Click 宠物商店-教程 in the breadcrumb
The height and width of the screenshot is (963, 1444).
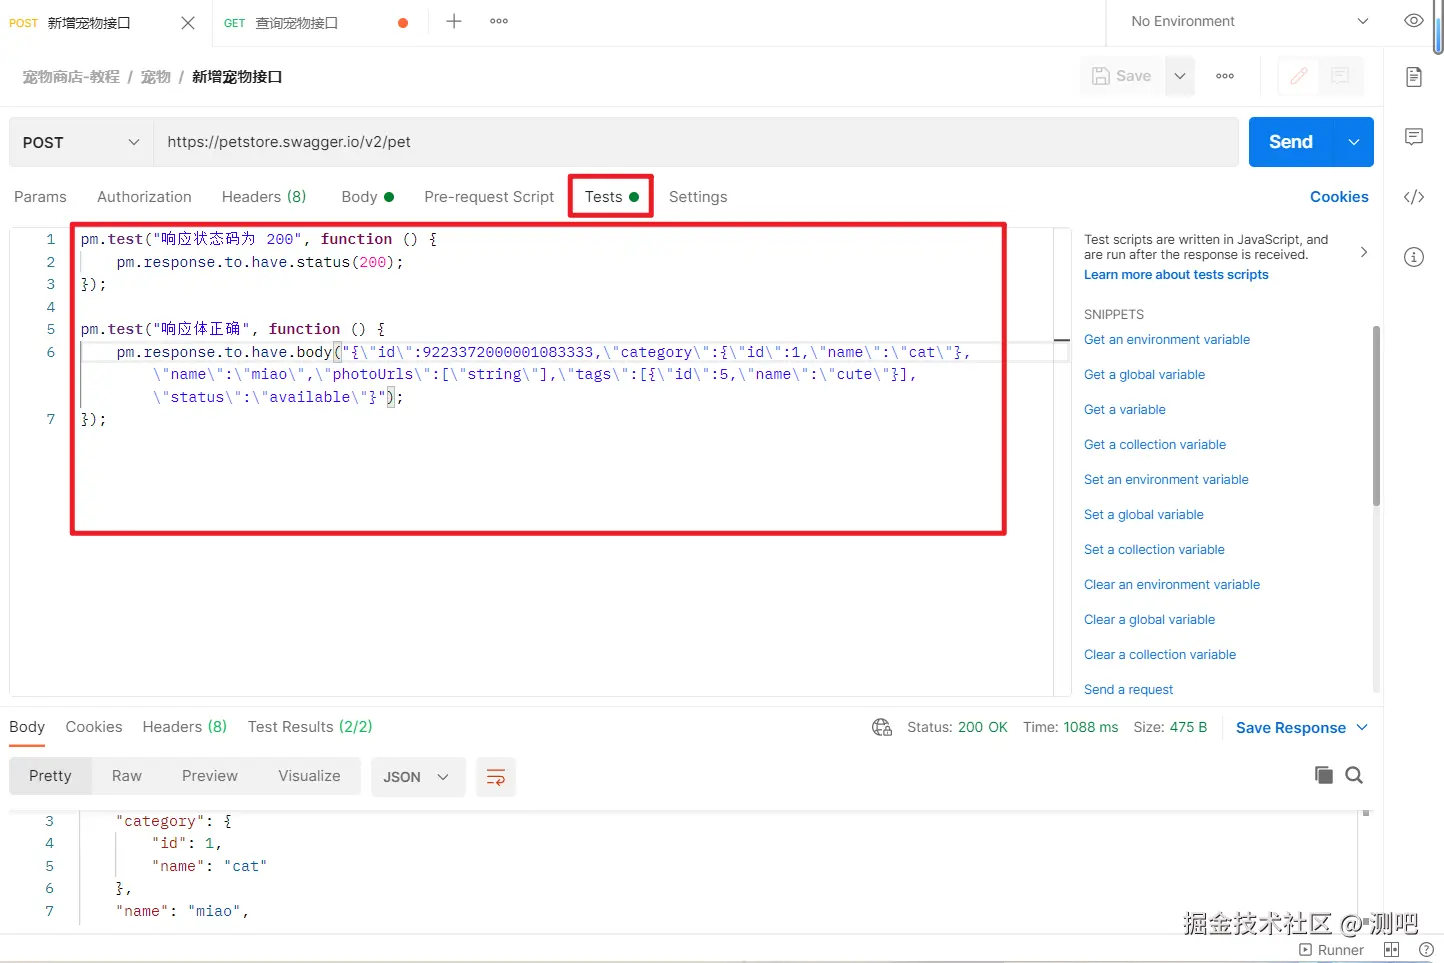click(x=71, y=77)
